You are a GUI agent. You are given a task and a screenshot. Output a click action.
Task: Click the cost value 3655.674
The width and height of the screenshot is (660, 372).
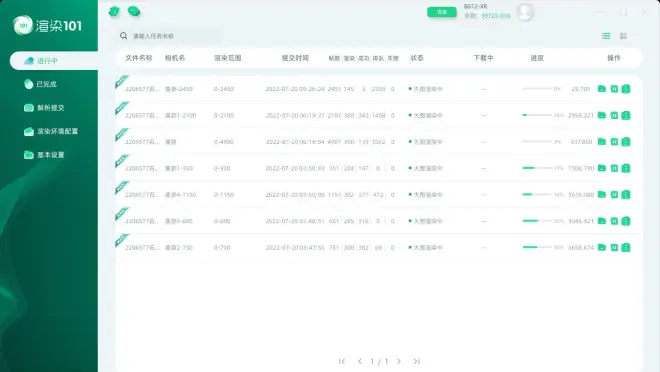[581, 247]
